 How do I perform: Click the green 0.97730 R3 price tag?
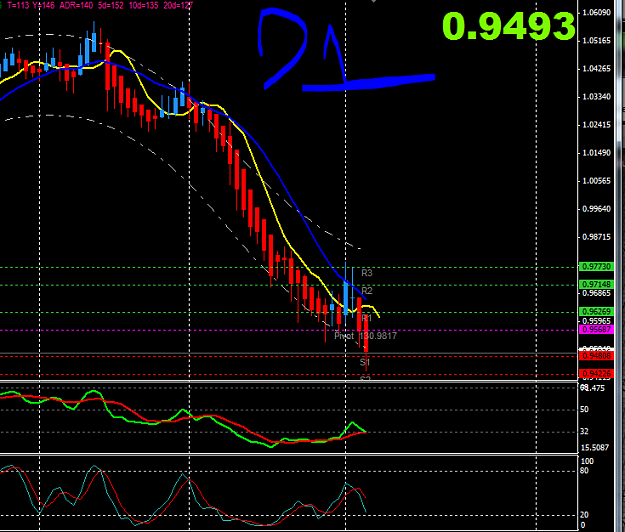pyautogui.click(x=596, y=266)
